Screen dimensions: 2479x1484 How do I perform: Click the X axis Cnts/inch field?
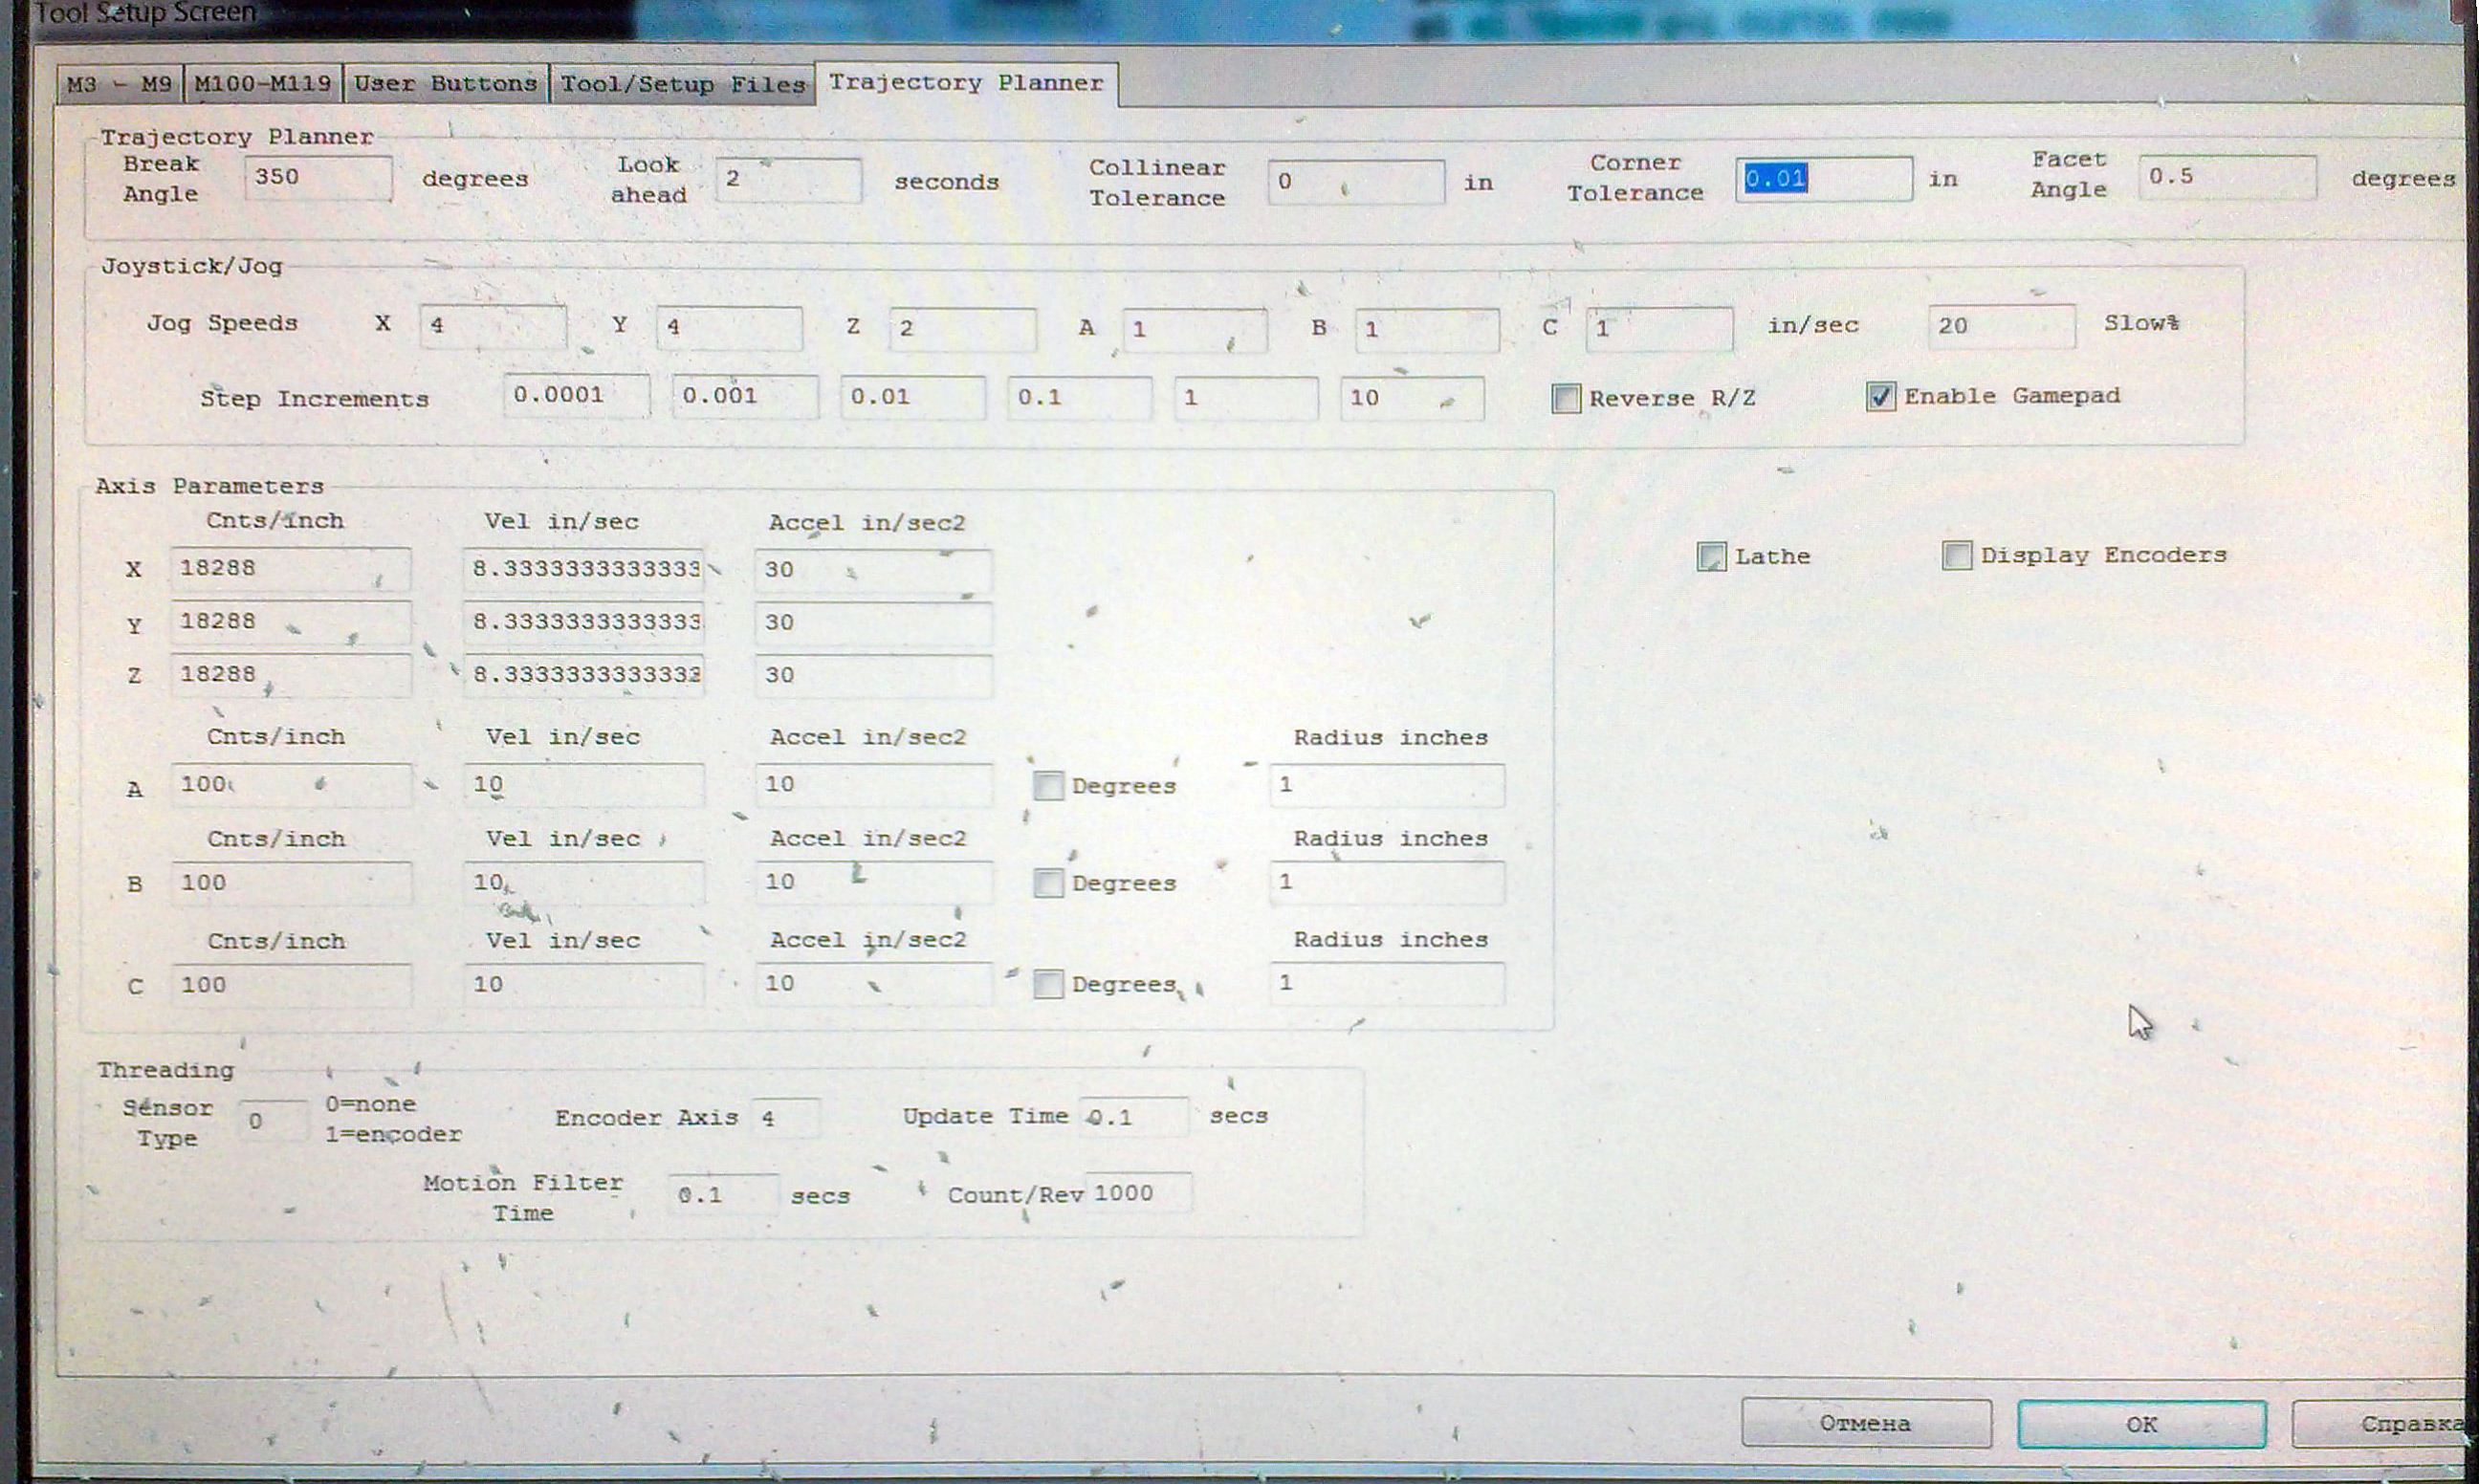289,569
